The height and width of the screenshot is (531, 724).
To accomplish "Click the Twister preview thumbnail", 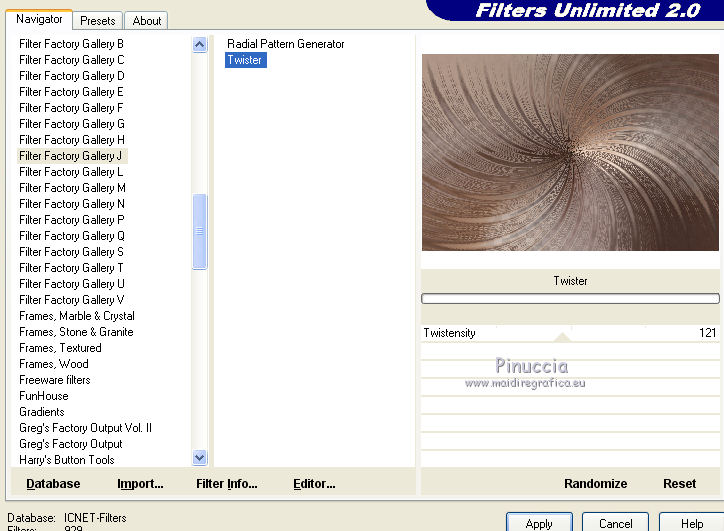I will pyautogui.click(x=570, y=152).
